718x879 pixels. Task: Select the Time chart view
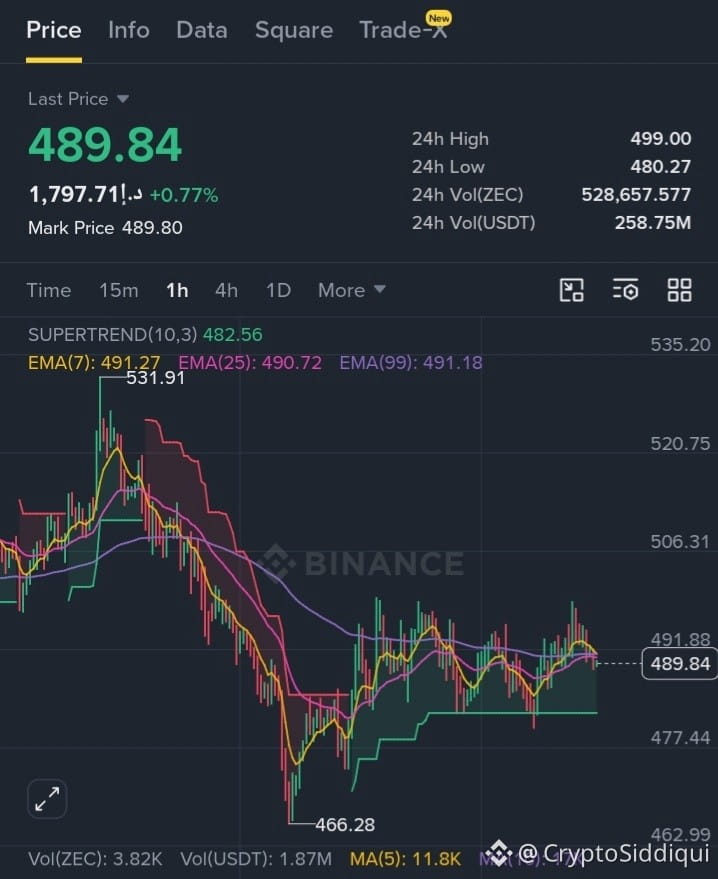[49, 290]
